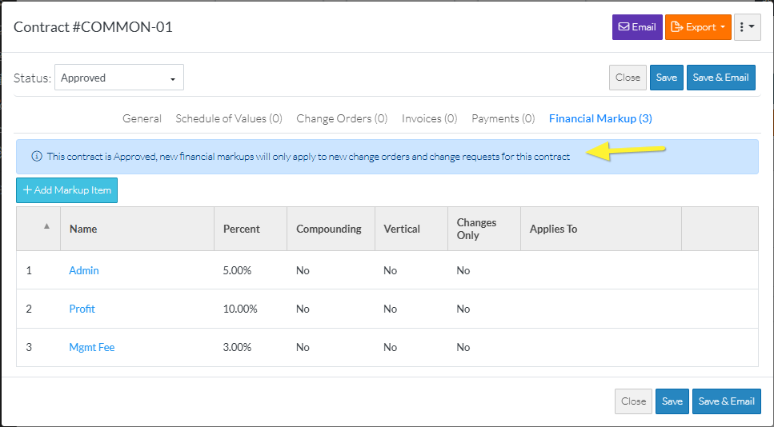Expand the Status dropdown showing Approved
Image resolution: width=774 pixels, height=427 pixels.
119,78
